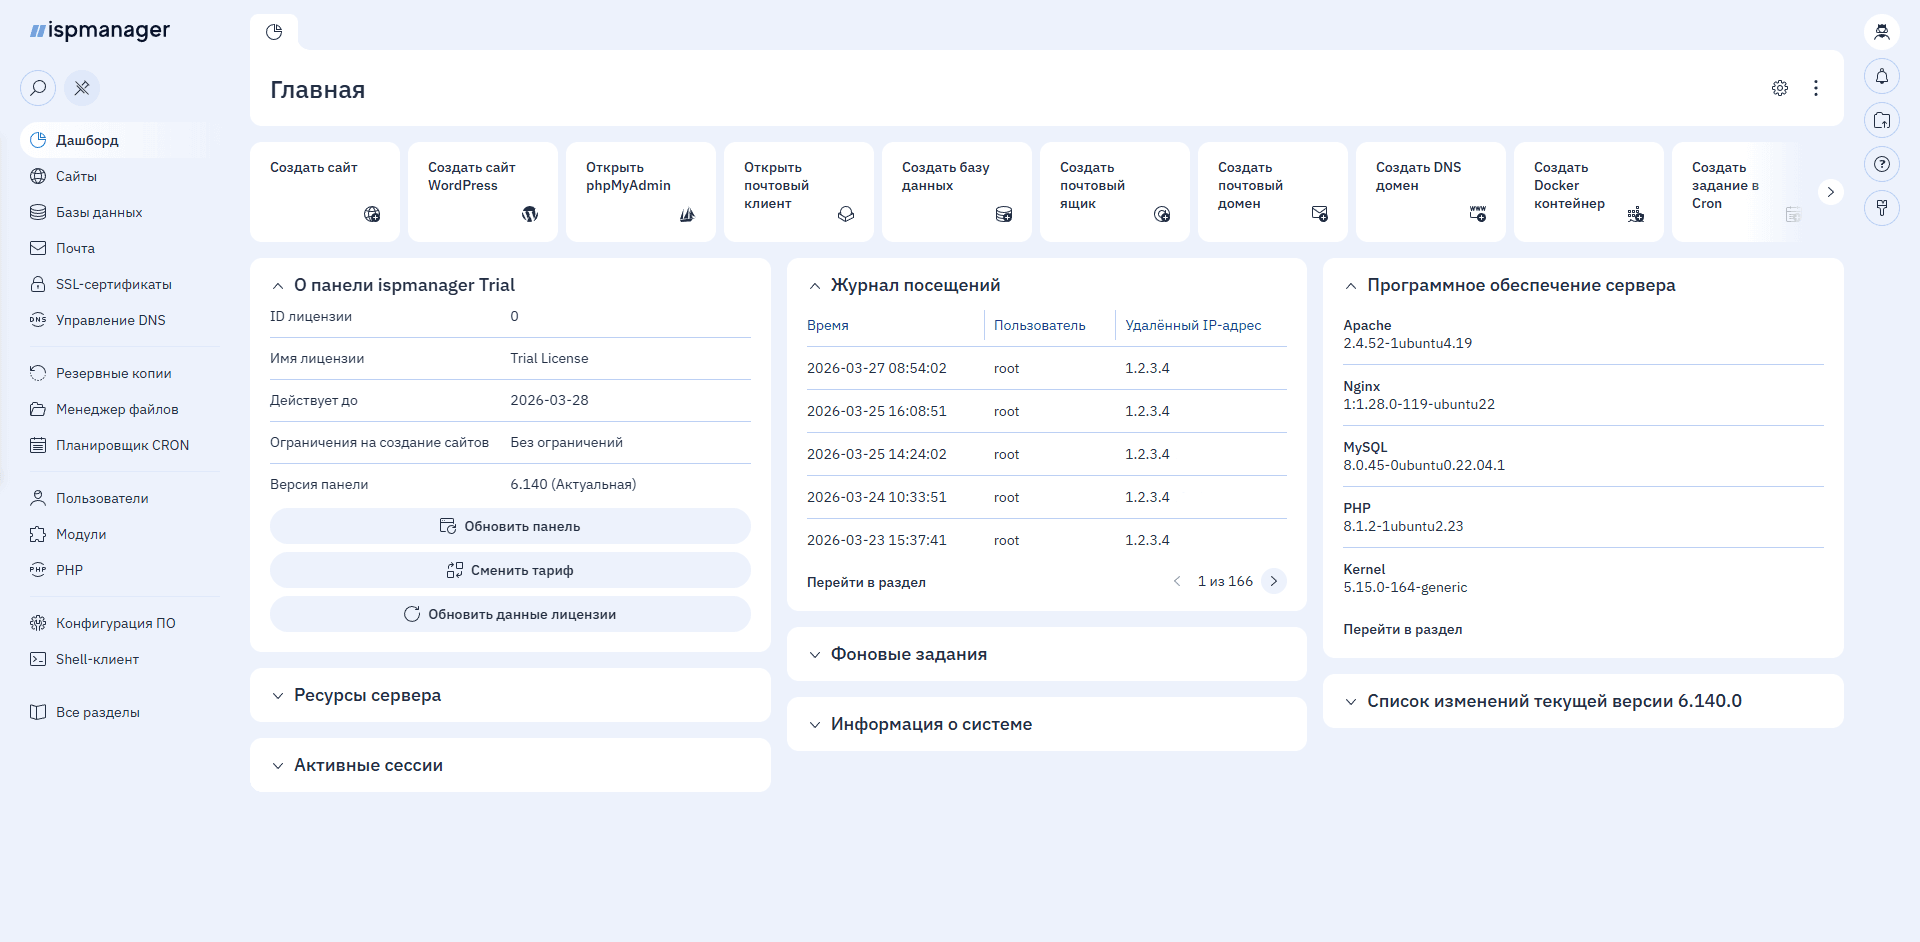This screenshot has height=942, width=1920.
Task: Select log row 2026-03-23 15:37:41
Action: pos(1046,540)
